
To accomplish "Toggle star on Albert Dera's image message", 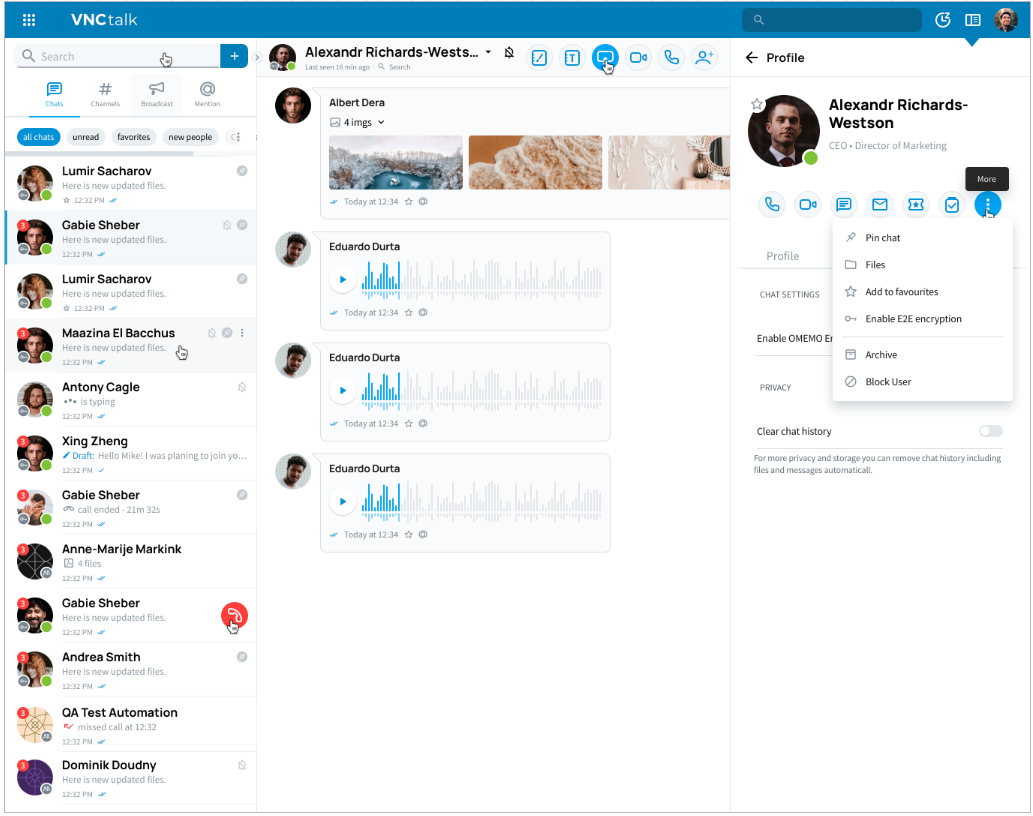I will click(x=408, y=201).
